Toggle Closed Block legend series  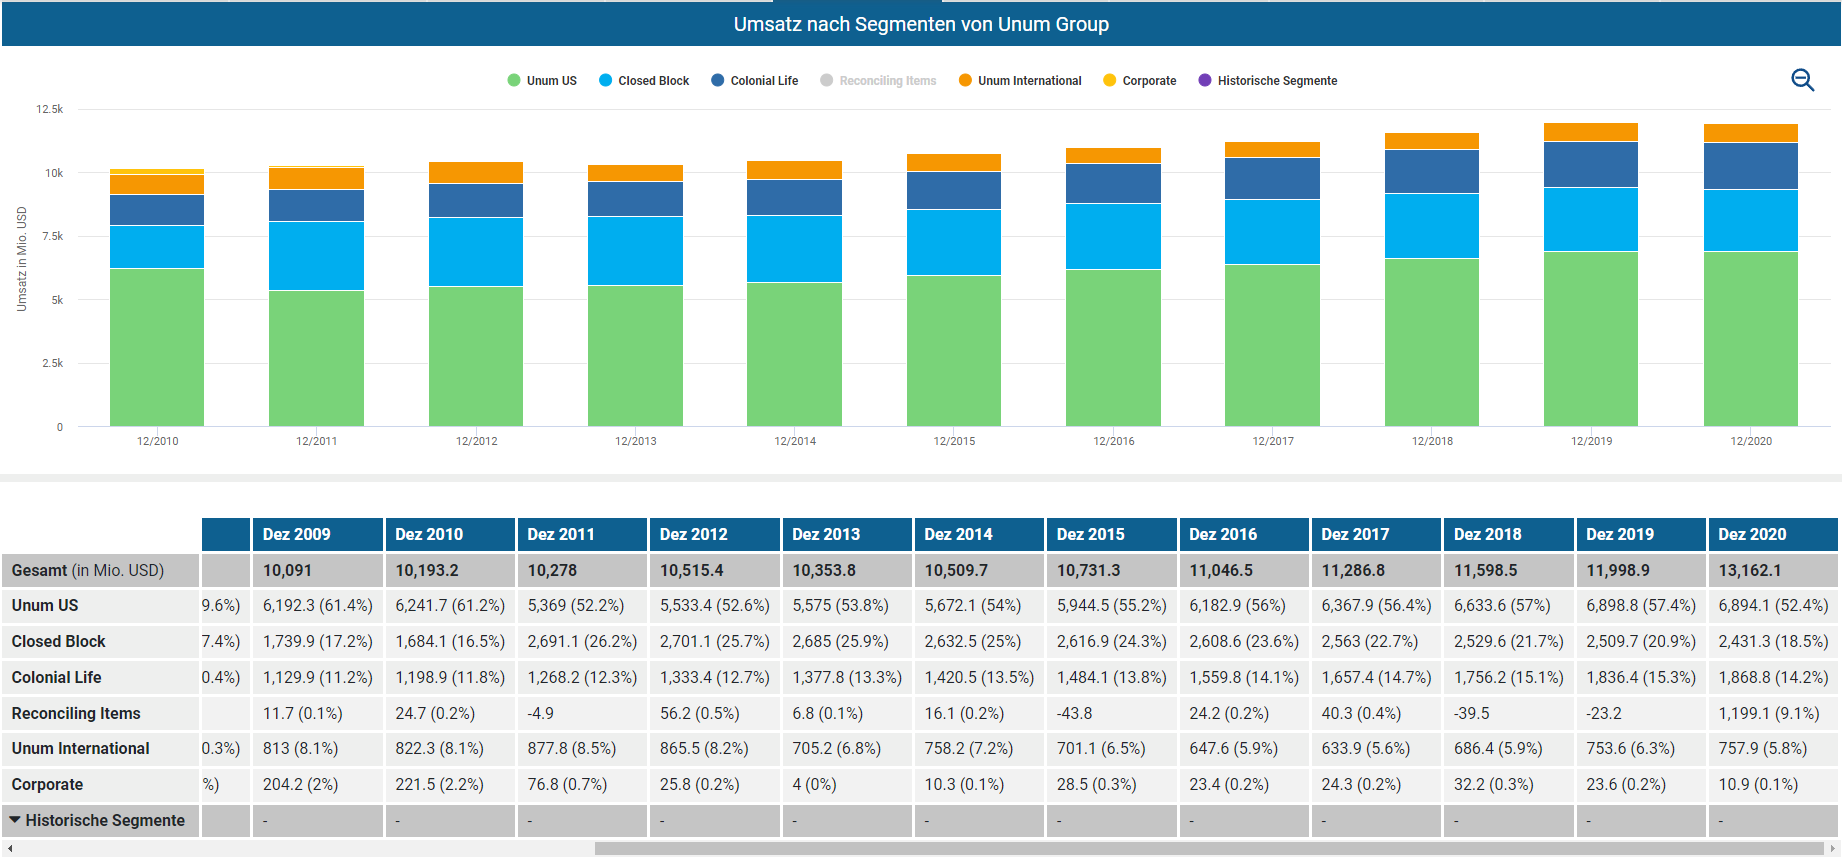click(x=644, y=81)
